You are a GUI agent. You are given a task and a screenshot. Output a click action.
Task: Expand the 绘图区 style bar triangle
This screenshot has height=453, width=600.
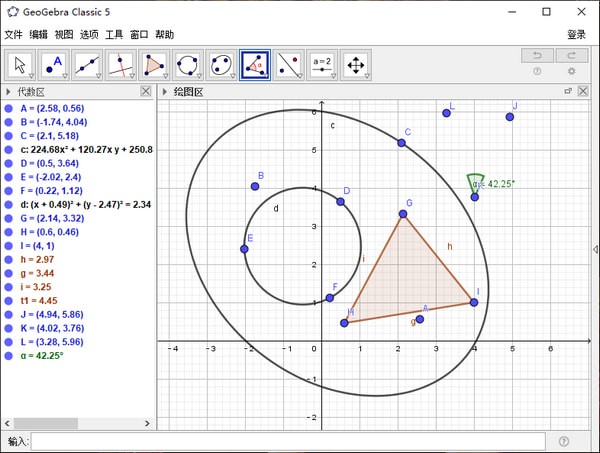(165, 92)
